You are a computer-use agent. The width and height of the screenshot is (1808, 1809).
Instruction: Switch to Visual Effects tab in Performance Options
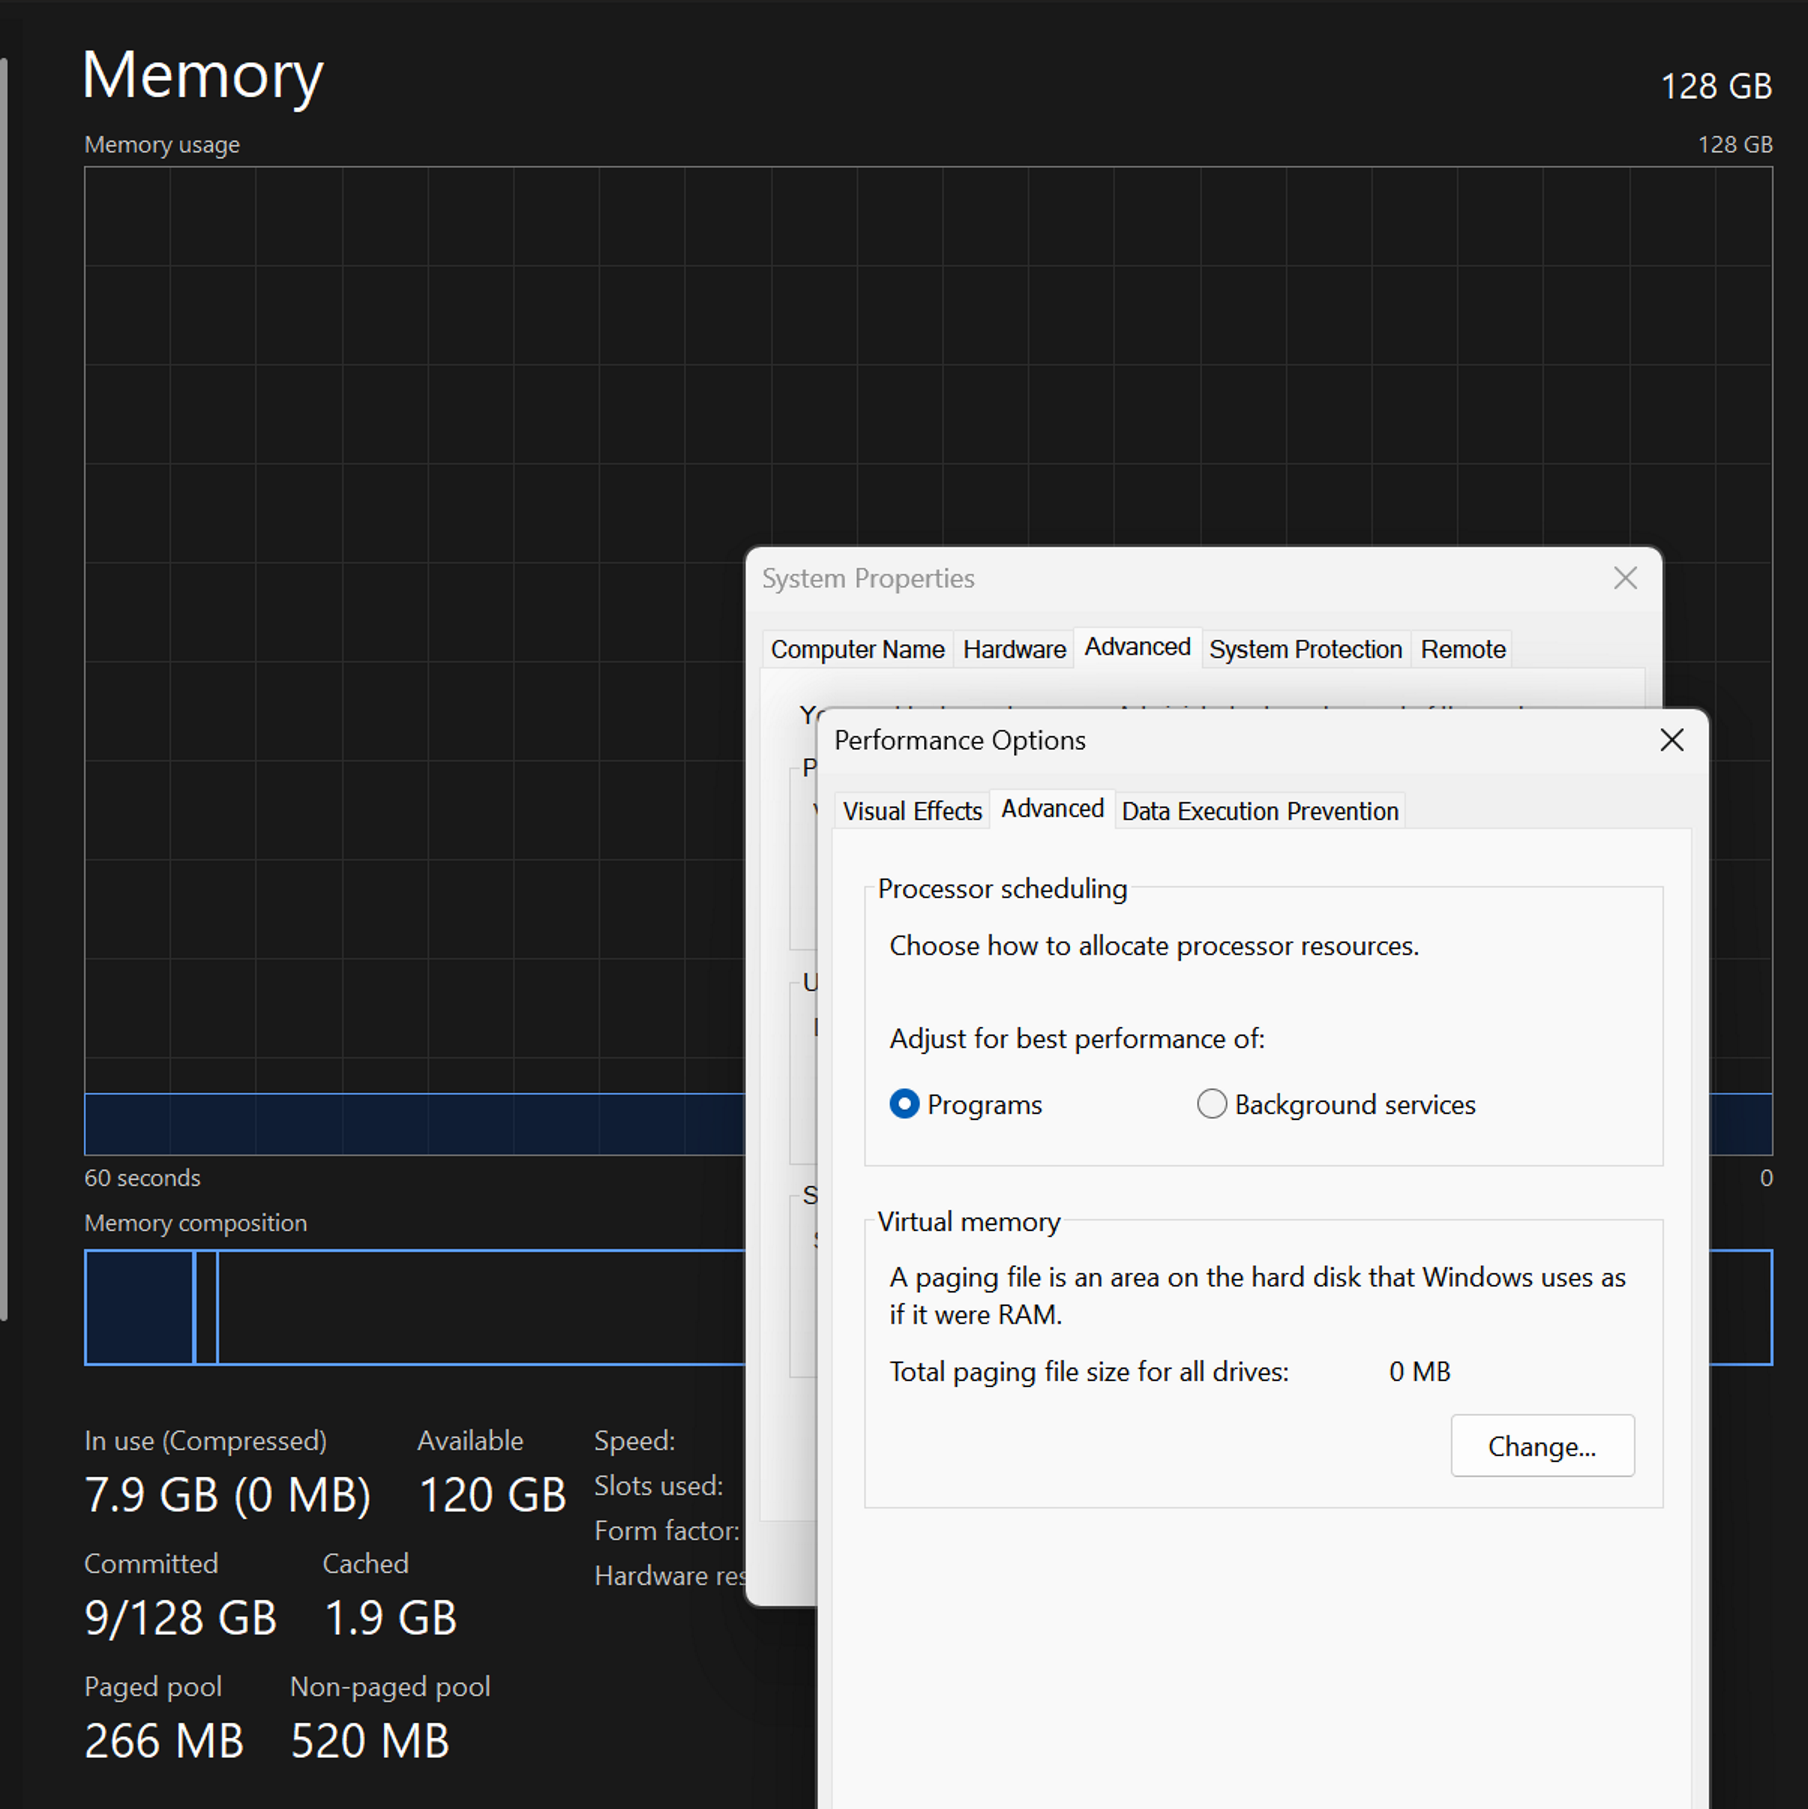click(912, 811)
